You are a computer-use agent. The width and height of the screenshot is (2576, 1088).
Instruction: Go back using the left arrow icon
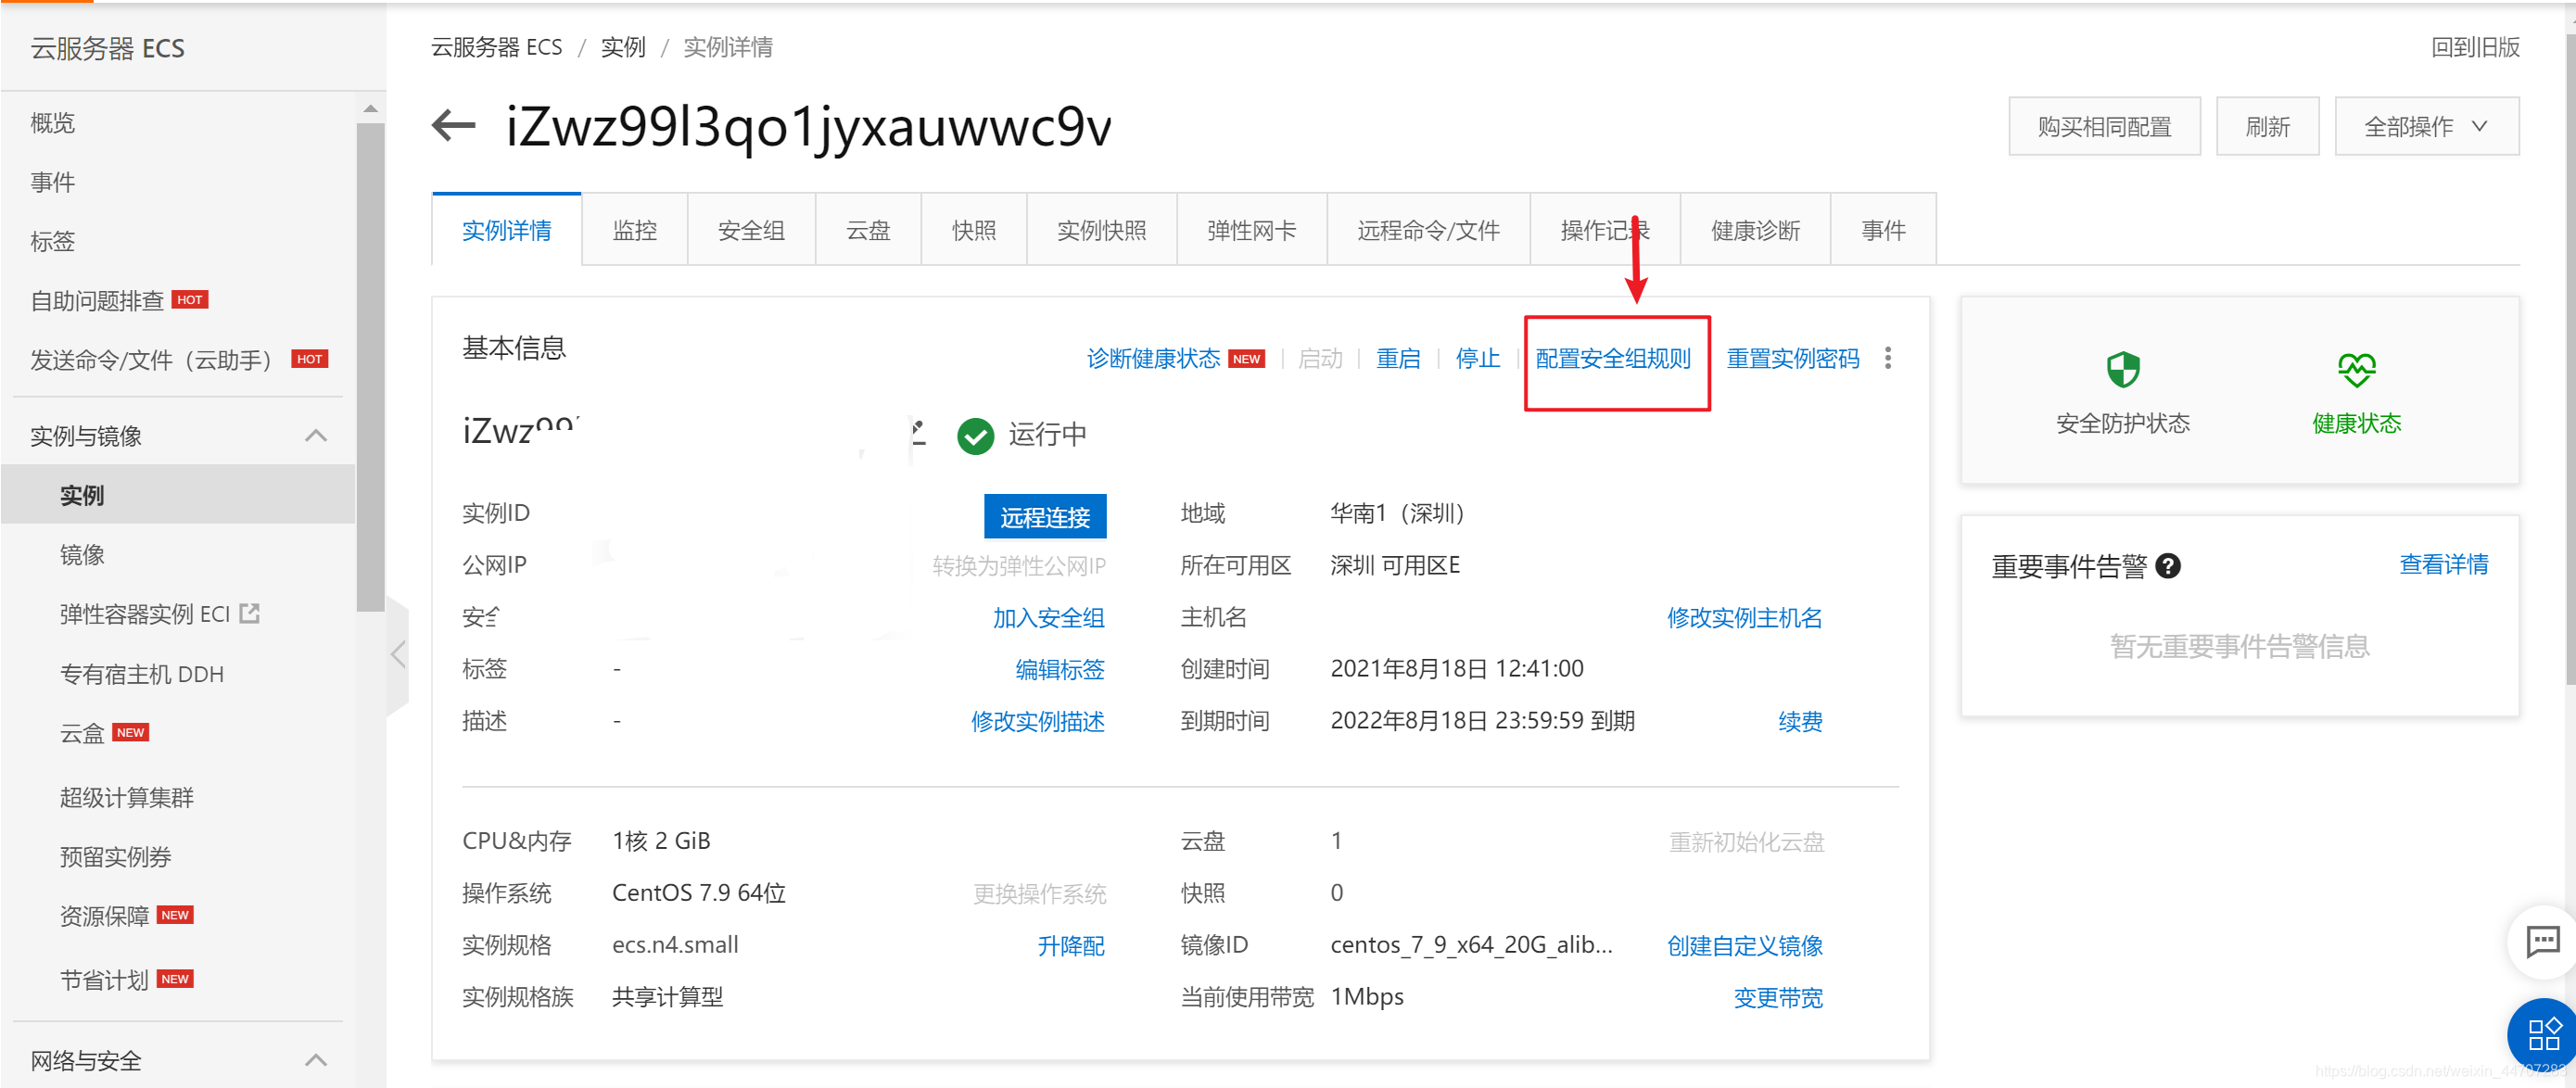pyautogui.click(x=453, y=126)
